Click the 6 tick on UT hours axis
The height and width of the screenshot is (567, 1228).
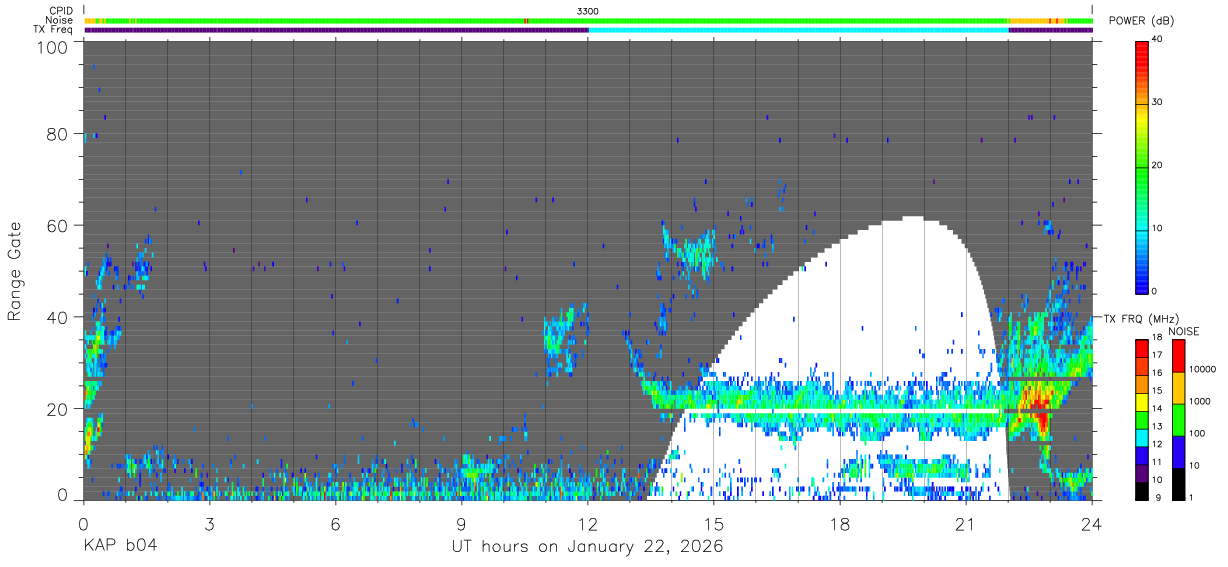(x=335, y=523)
